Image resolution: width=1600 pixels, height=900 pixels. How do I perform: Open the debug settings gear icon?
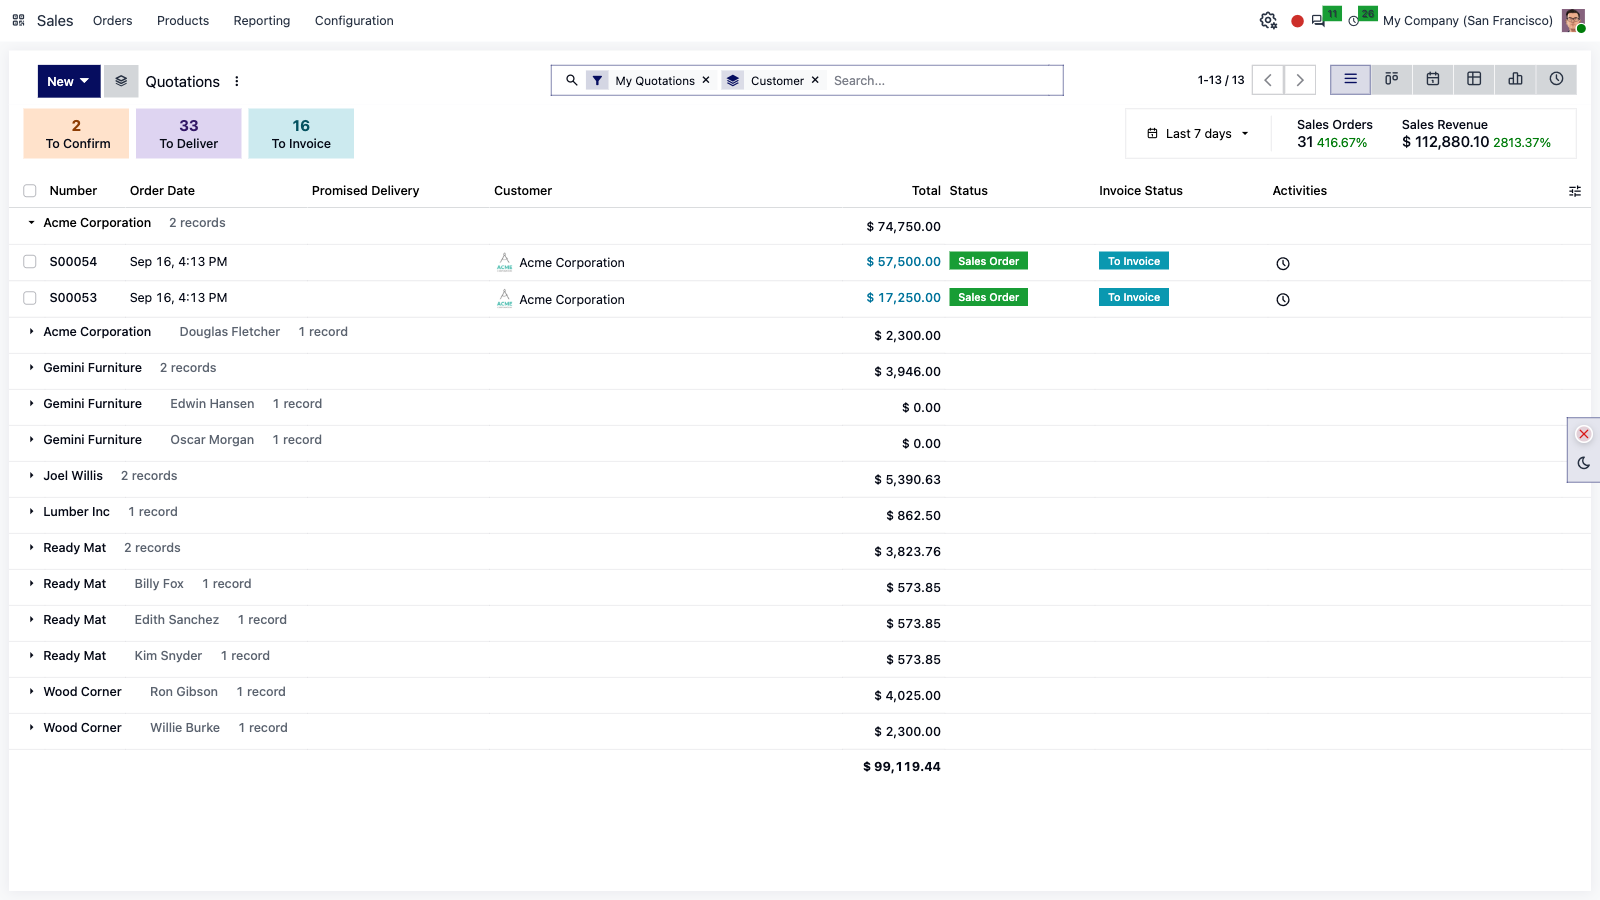(1268, 20)
